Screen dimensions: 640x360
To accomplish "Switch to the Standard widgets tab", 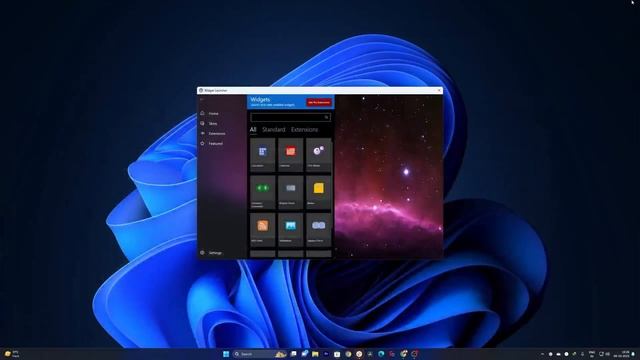I will [x=273, y=129].
